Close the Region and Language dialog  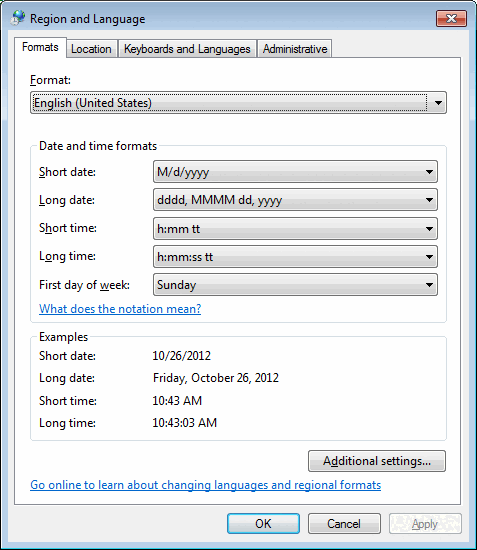(x=451, y=18)
